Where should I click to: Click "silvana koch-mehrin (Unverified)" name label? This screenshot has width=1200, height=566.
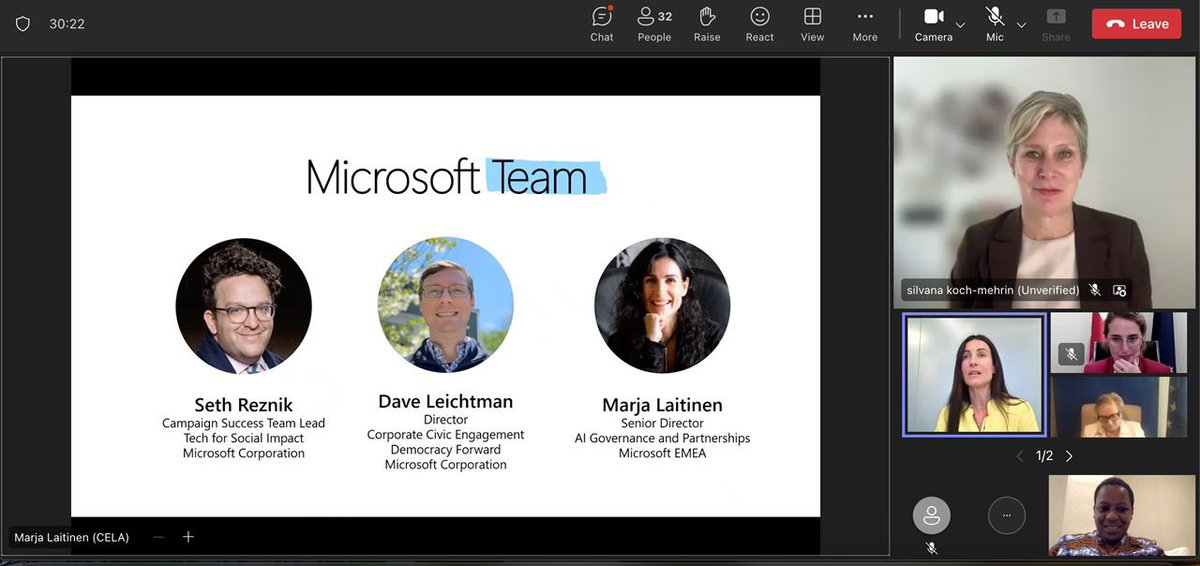click(x=993, y=290)
